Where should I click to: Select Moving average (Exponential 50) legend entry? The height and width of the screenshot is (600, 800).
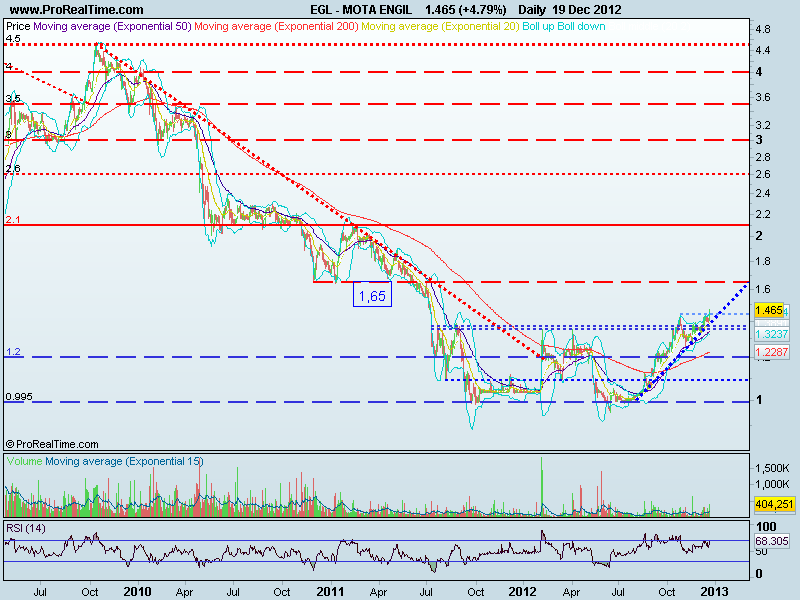click(x=112, y=26)
